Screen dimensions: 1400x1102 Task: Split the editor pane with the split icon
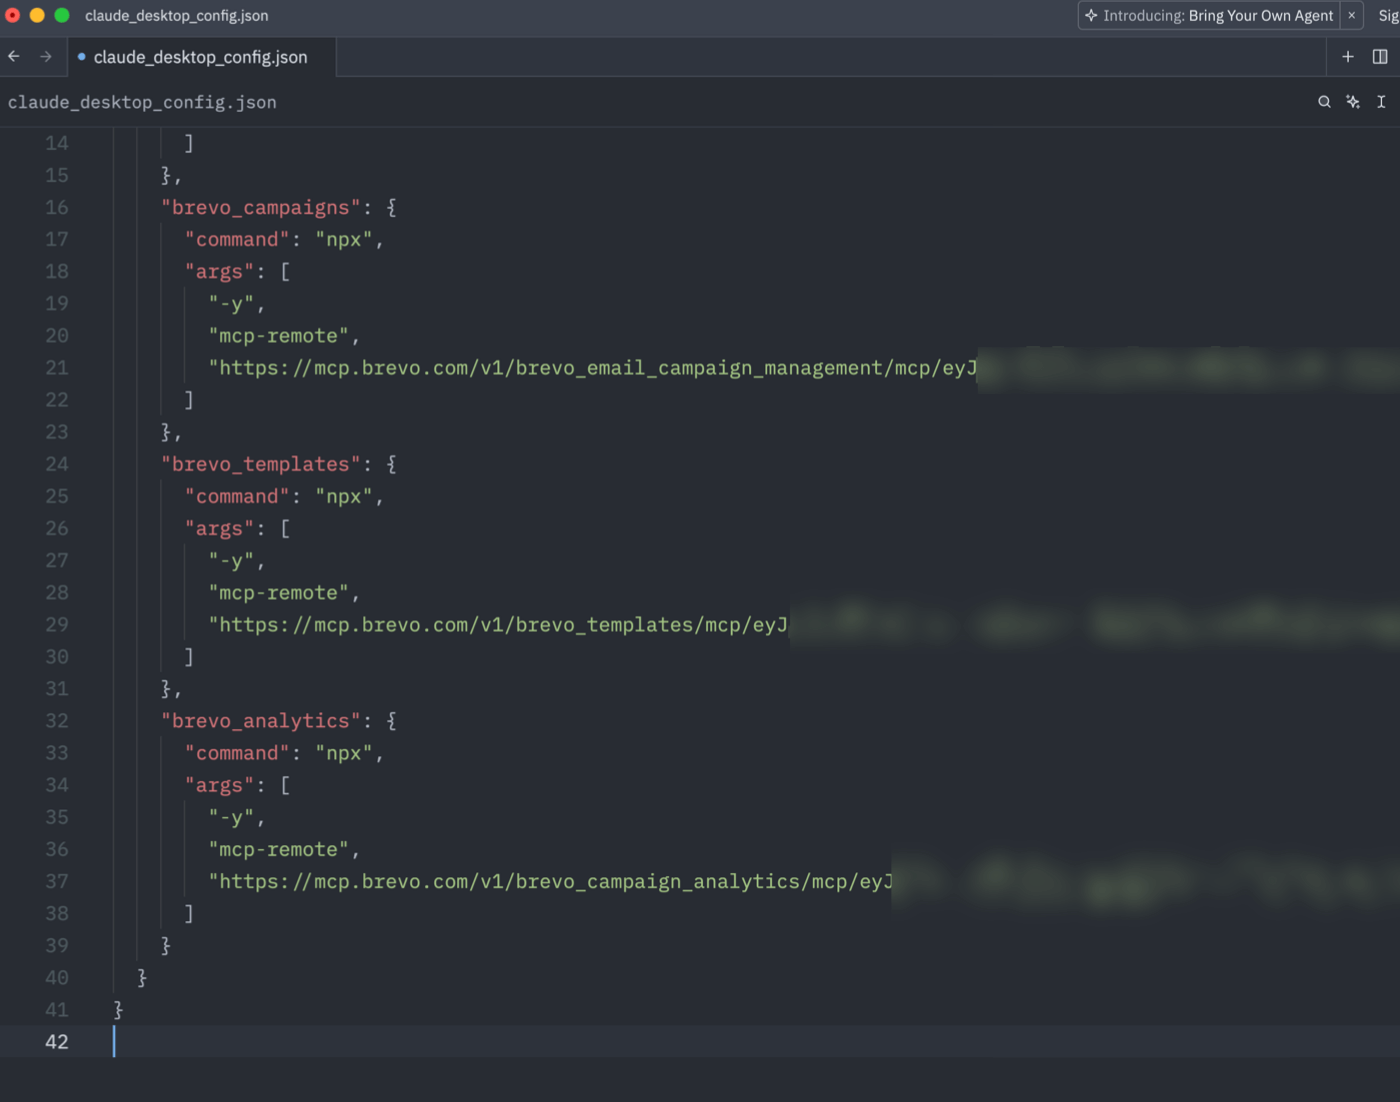click(1380, 57)
